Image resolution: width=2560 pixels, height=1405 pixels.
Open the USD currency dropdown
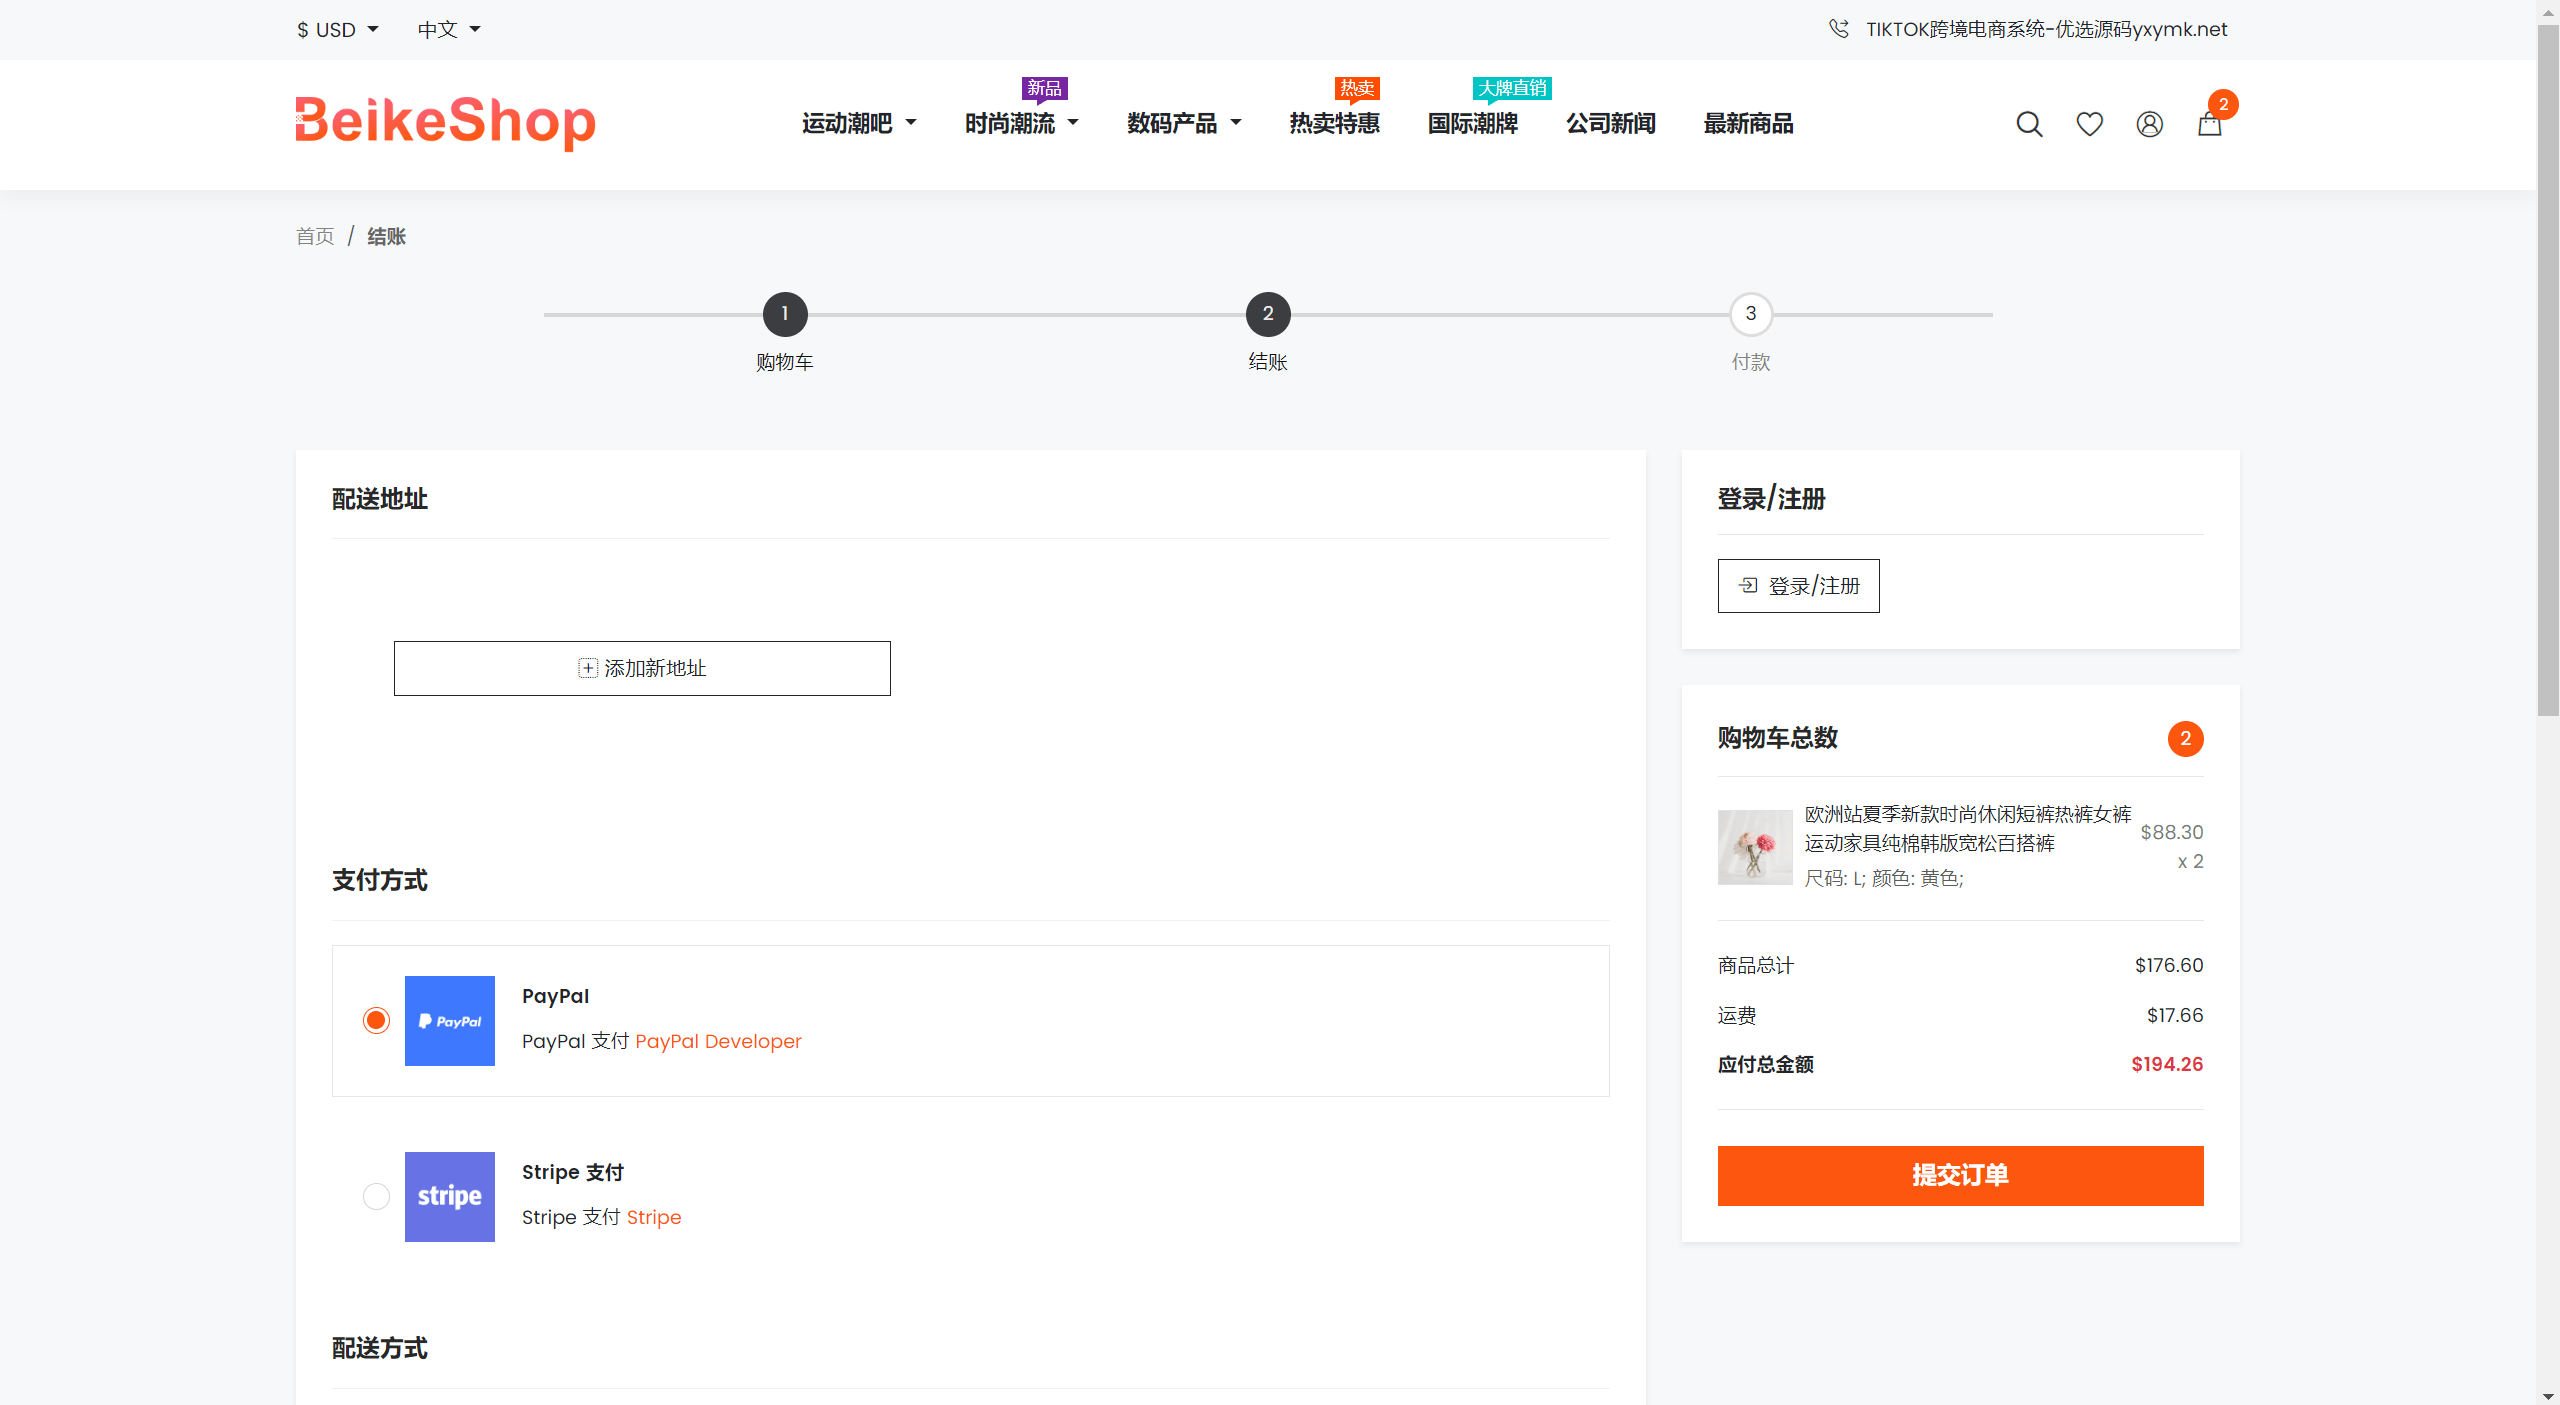338,30
